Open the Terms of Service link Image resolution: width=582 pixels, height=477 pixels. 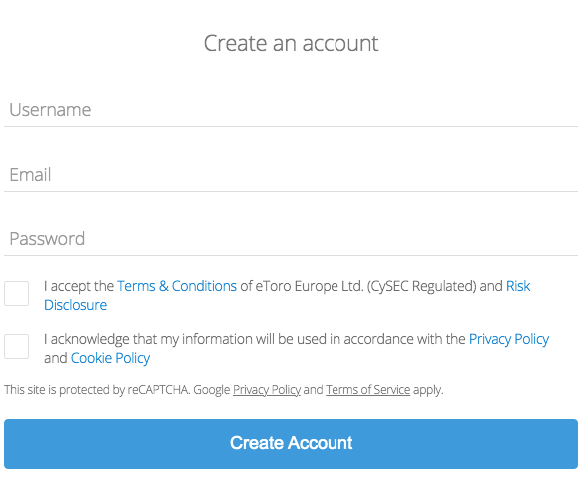pos(368,390)
